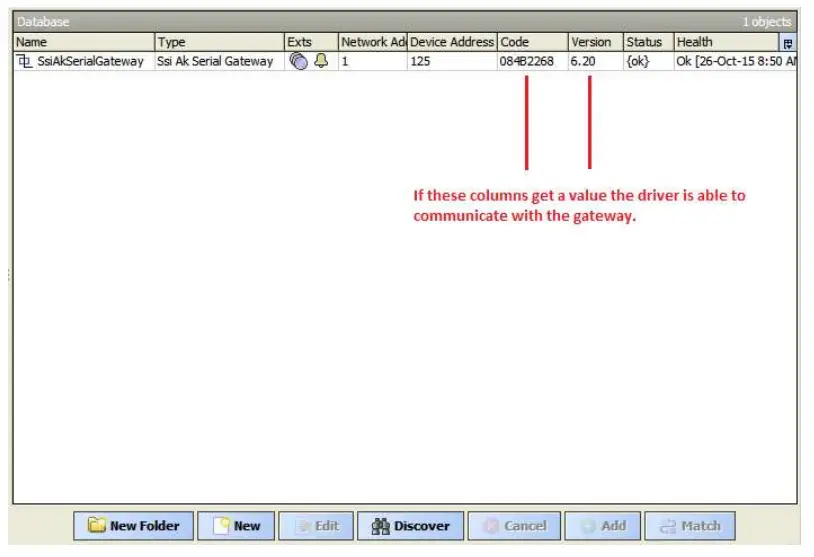This screenshot has height=557, width=814.
Task: Sort by Network Address column header
Action: coord(373,42)
